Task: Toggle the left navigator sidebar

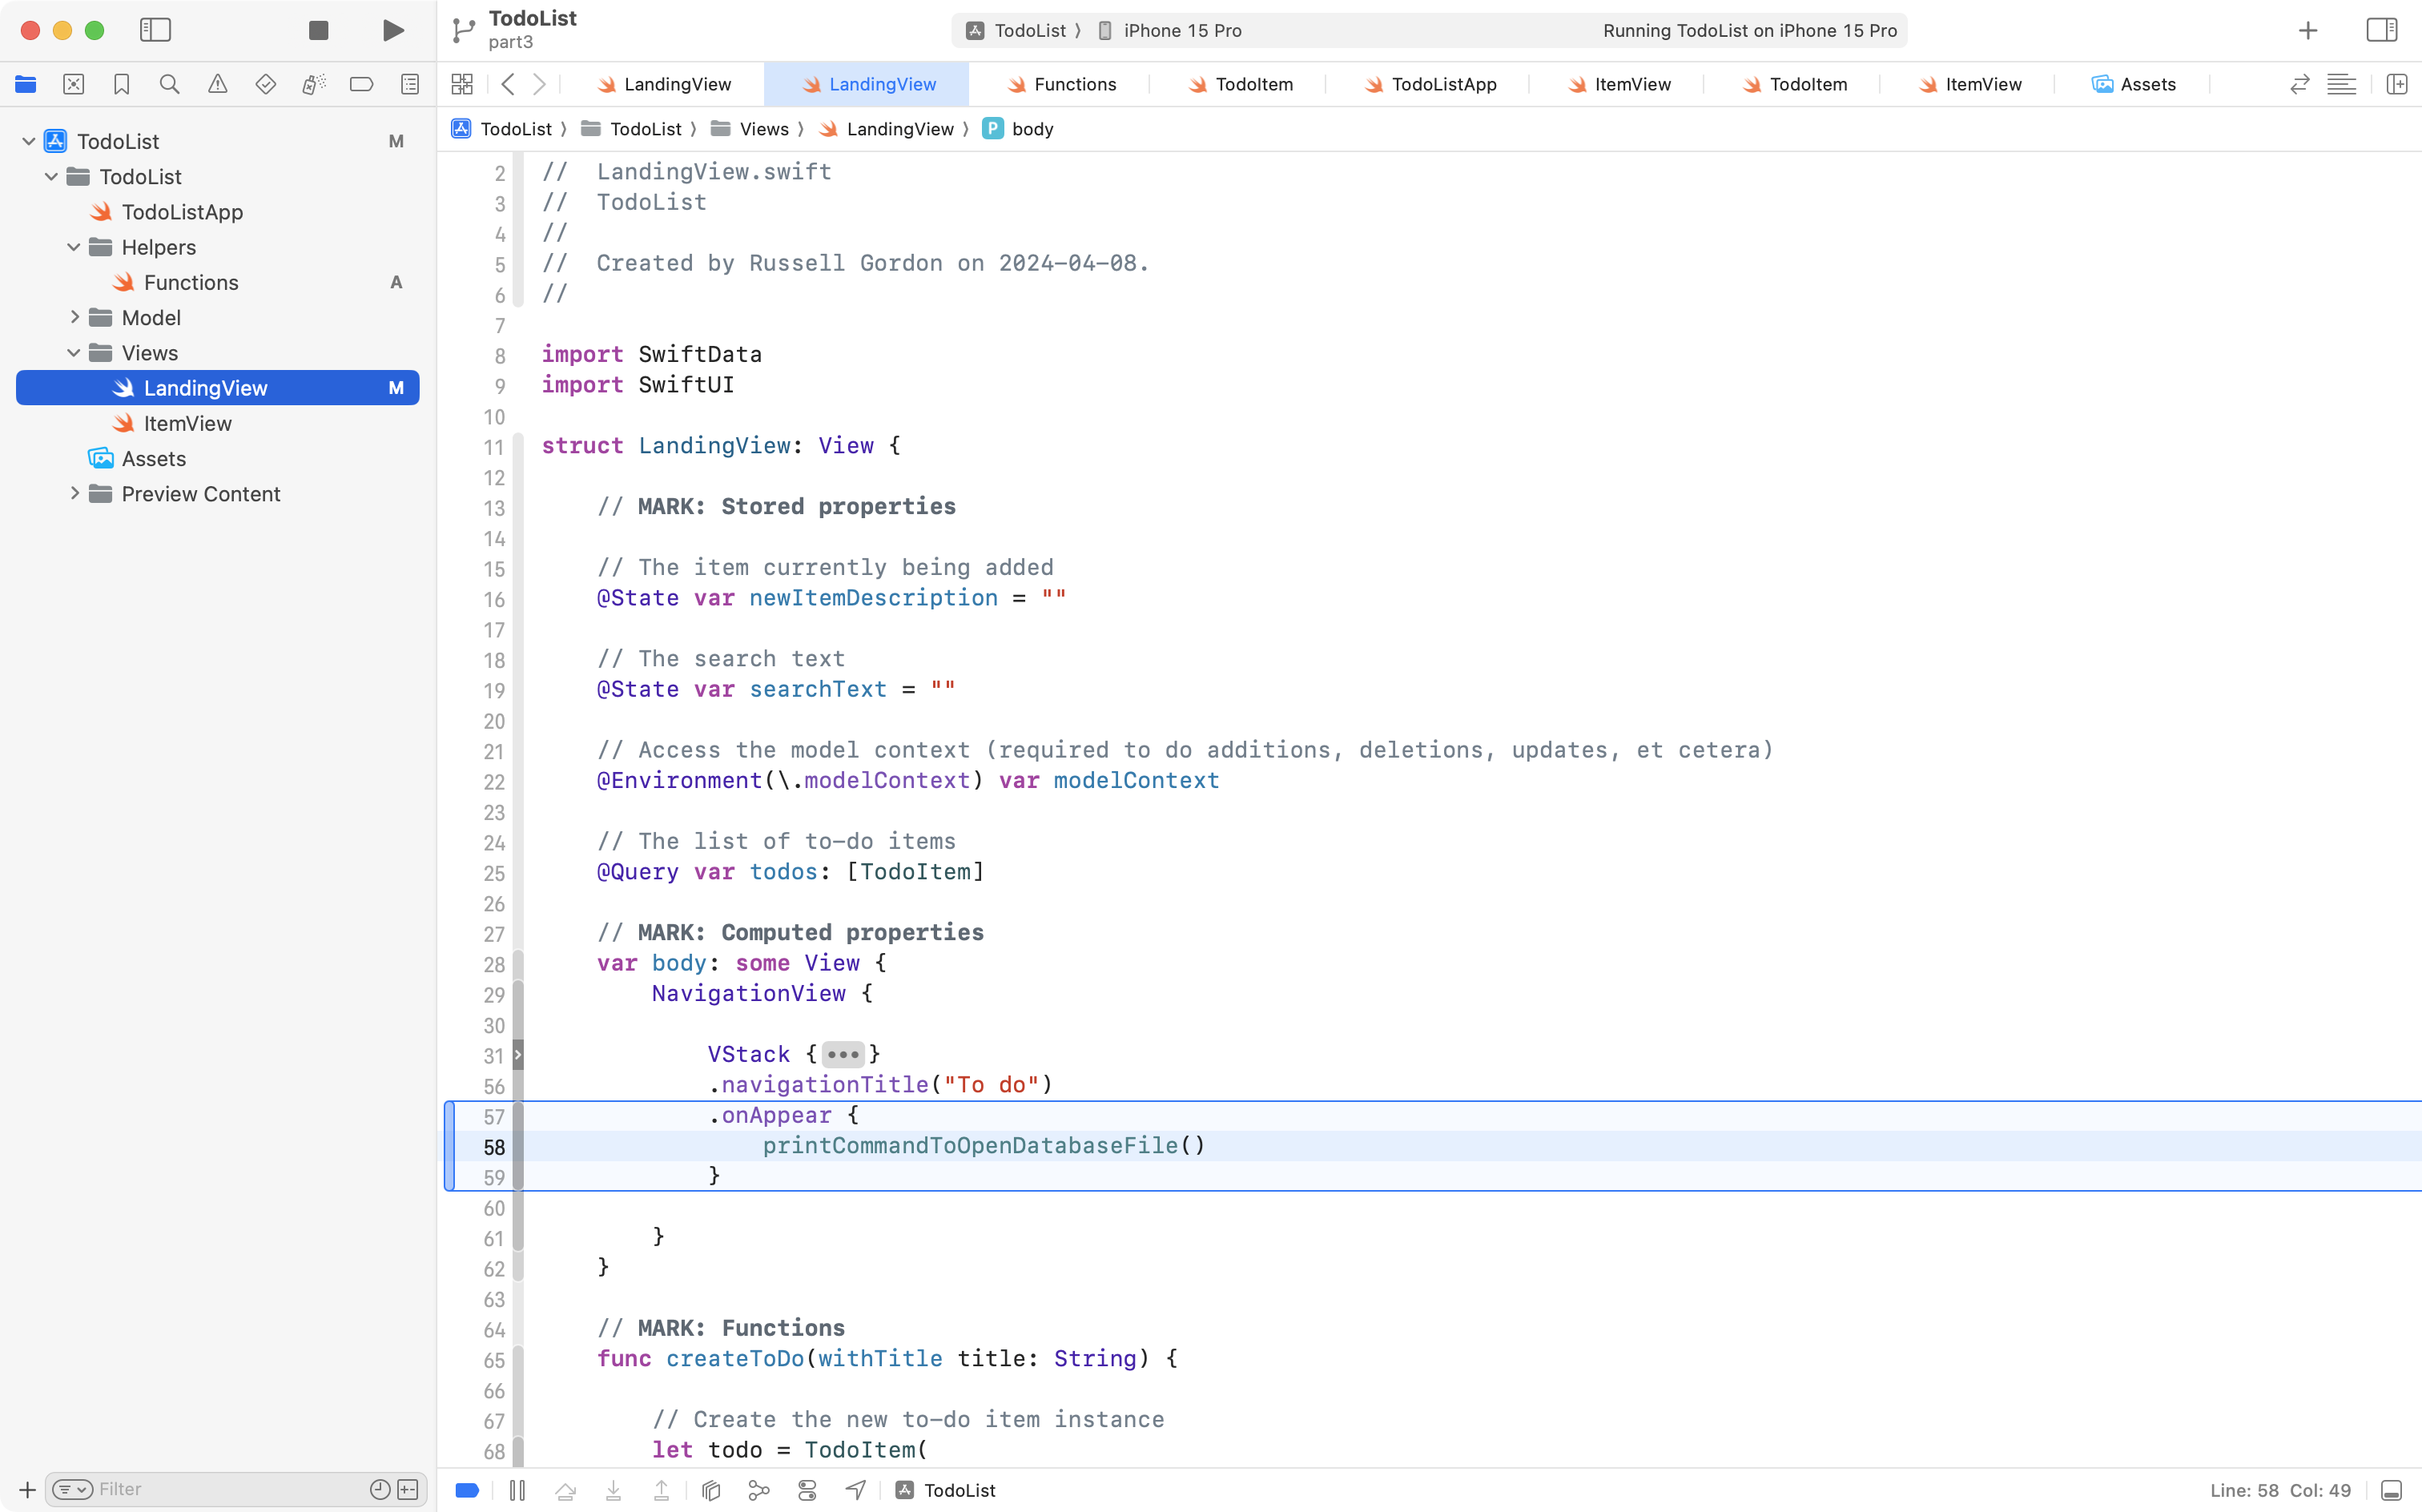Action: pos(156,30)
